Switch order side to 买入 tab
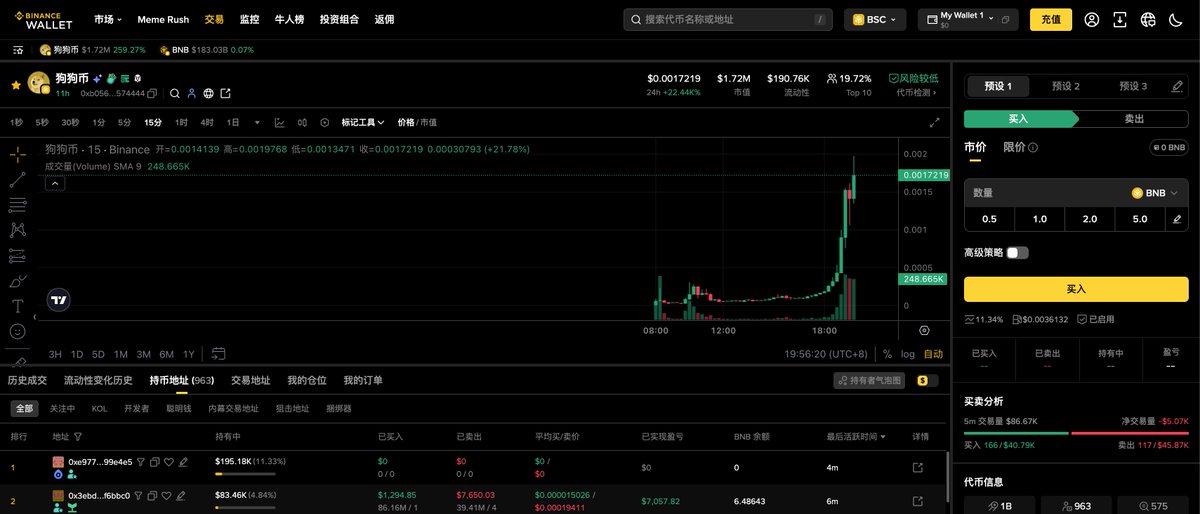The image size is (1200, 514). (x=1020, y=119)
